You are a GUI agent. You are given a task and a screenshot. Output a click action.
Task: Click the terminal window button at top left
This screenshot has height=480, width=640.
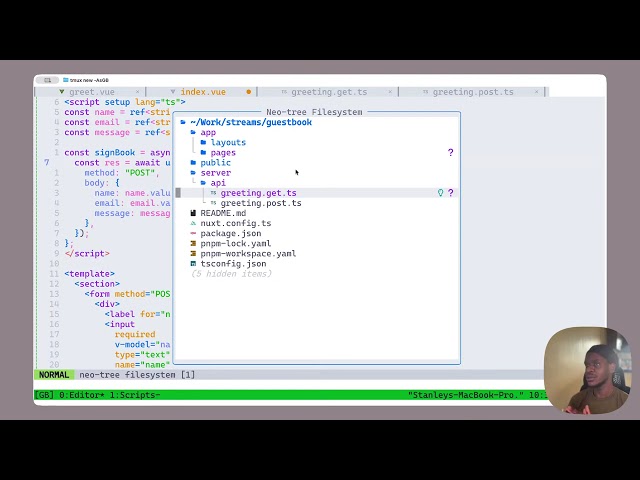coord(47,80)
